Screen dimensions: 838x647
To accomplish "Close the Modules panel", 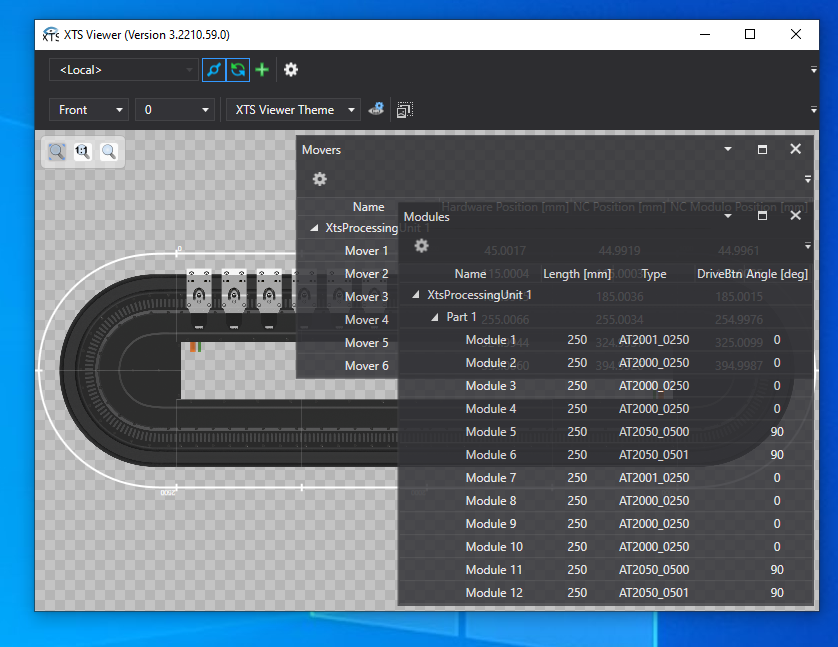I will [x=796, y=215].
